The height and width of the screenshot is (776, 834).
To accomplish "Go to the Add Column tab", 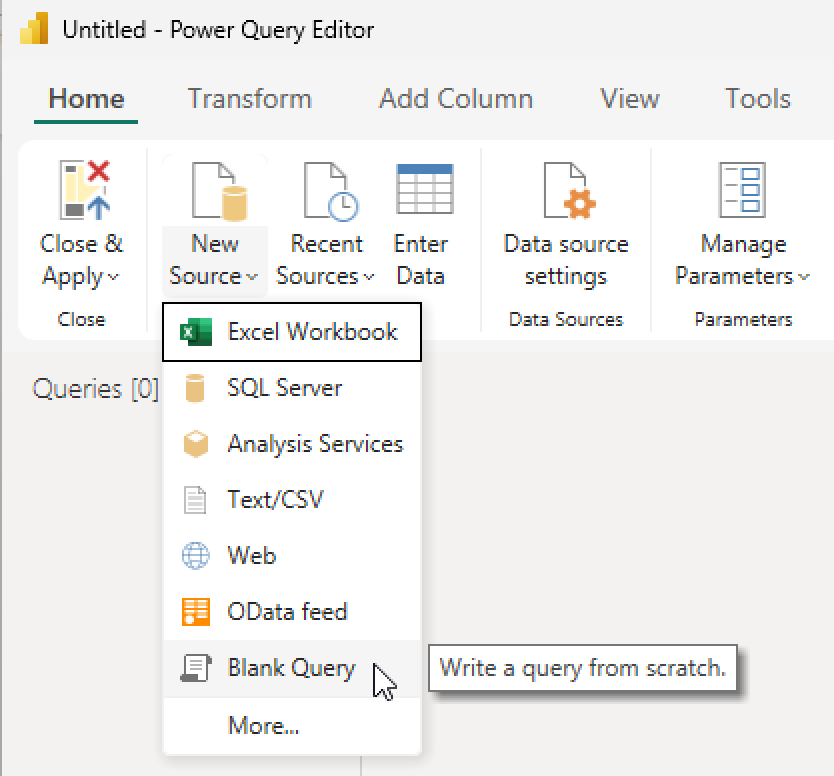I will (x=456, y=99).
